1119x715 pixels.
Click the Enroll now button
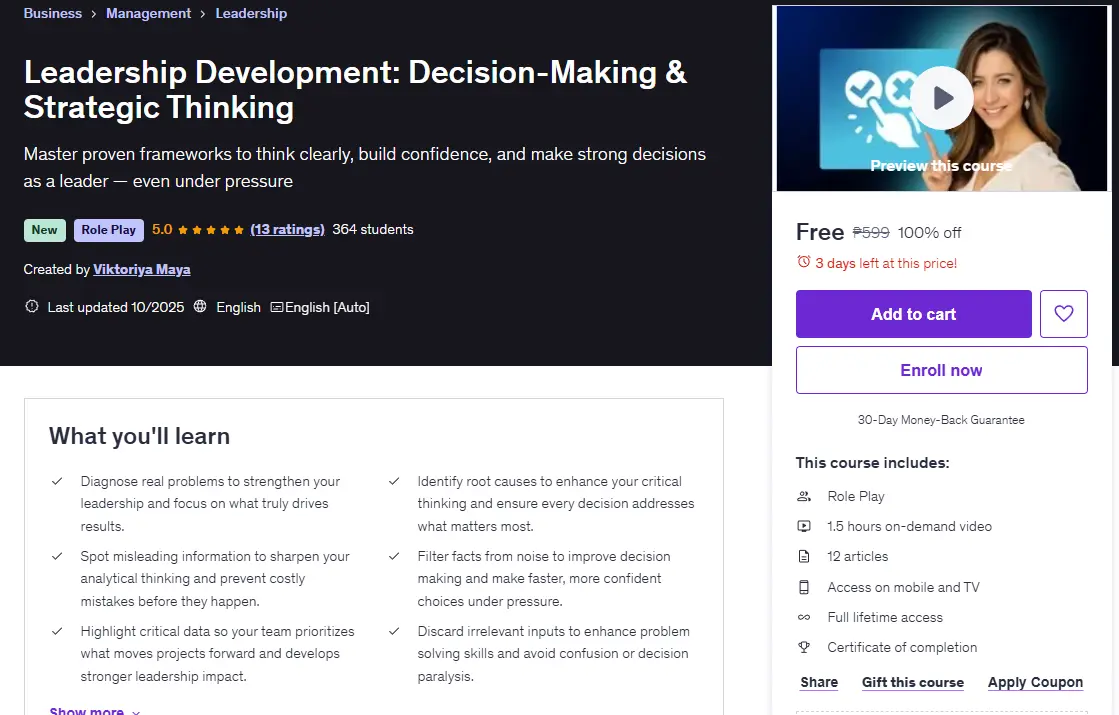(941, 370)
